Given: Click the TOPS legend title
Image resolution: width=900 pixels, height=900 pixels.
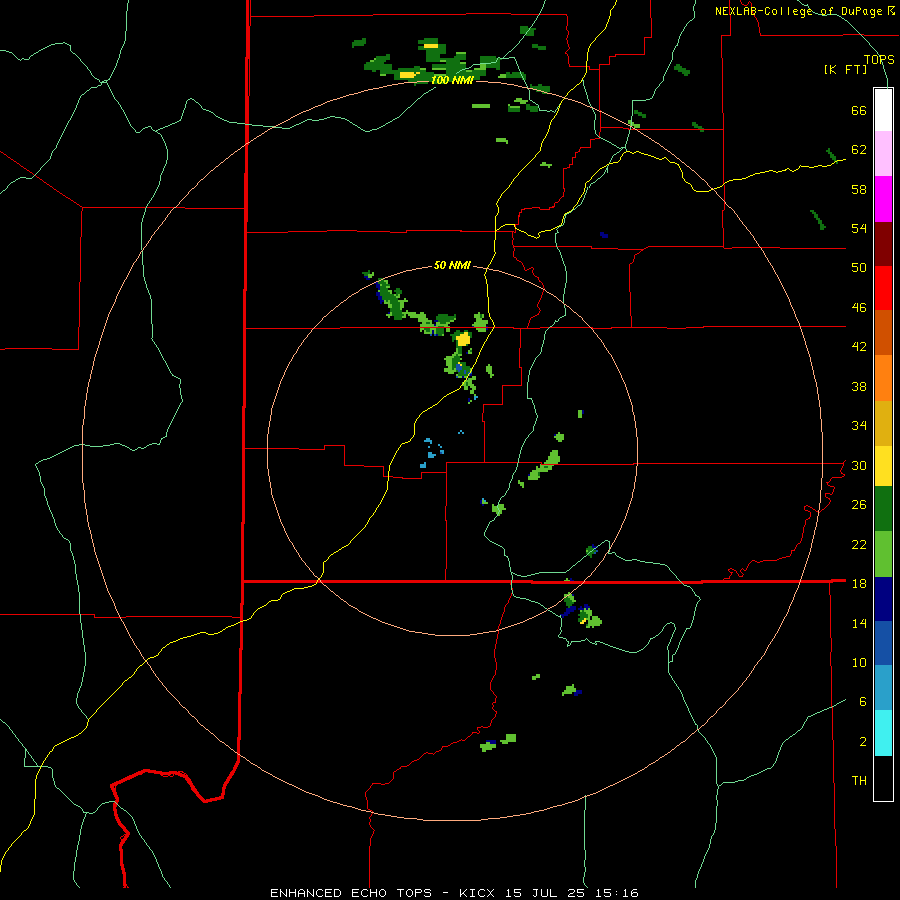Looking at the screenshot, I should coord(879,59).
